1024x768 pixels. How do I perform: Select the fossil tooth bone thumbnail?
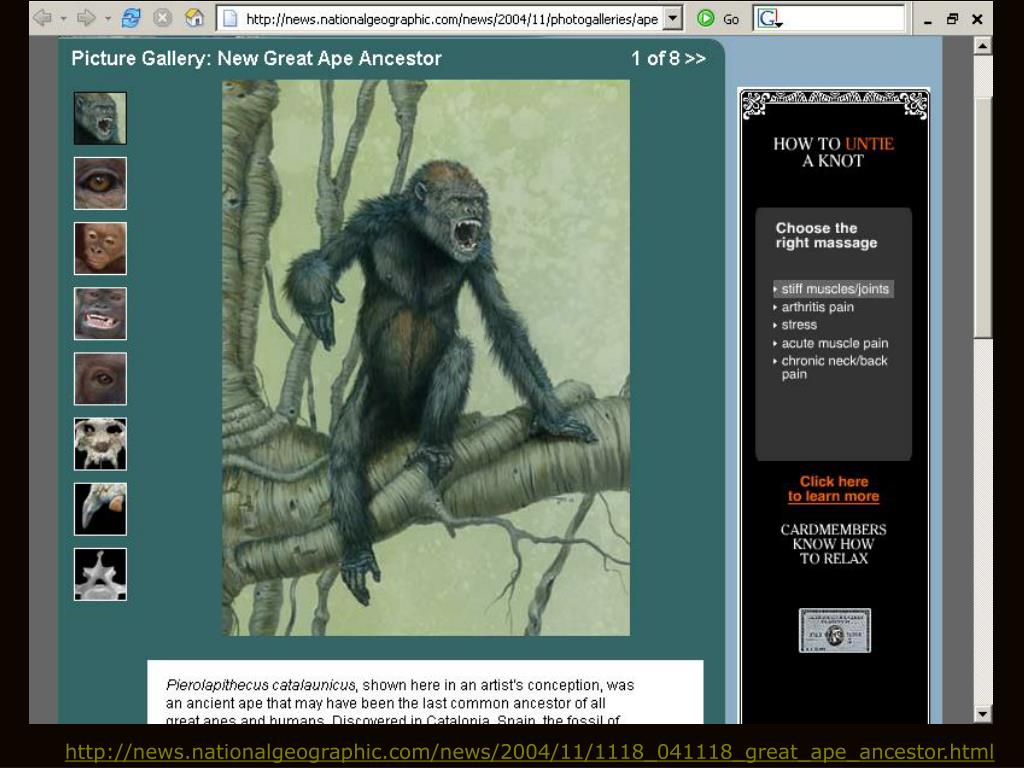(100, 509)
